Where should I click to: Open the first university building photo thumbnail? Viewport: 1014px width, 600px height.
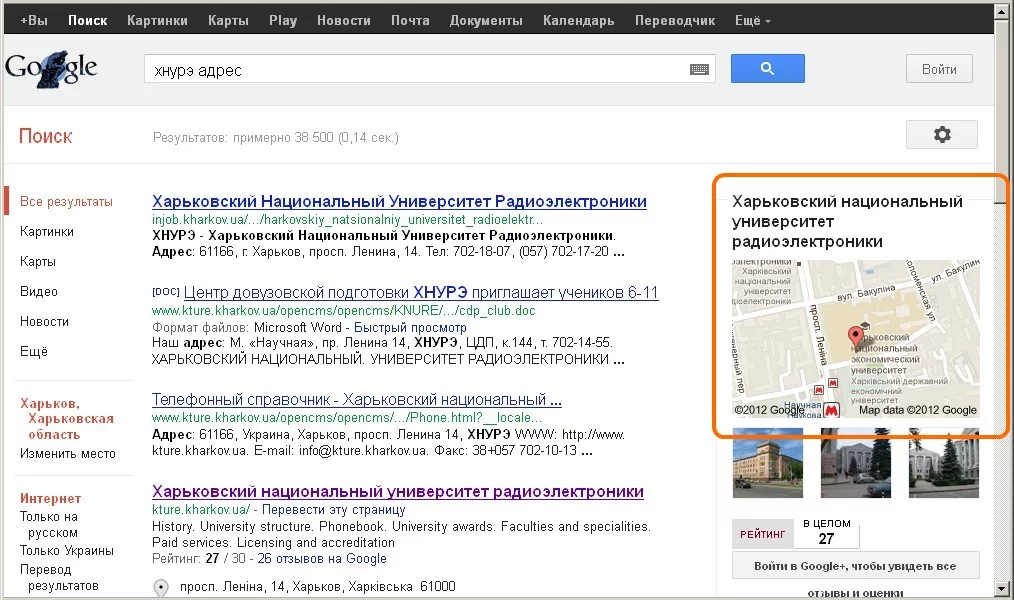click(768, 463)
